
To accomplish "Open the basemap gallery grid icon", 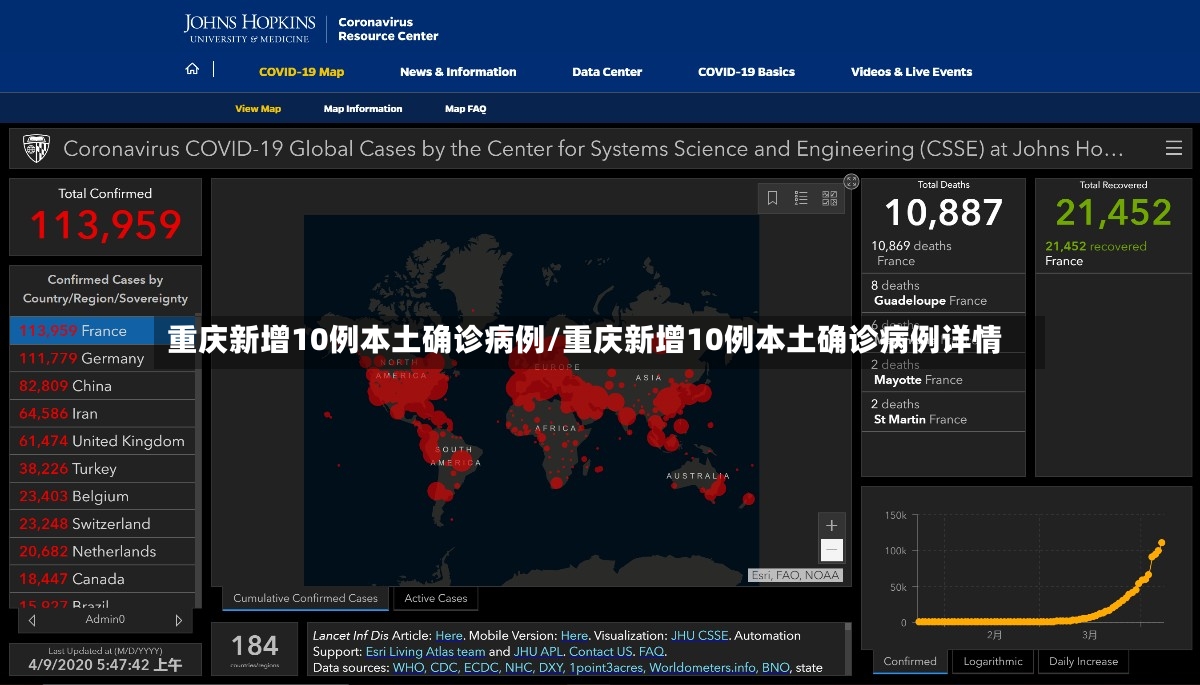I will tap(830, 198).
